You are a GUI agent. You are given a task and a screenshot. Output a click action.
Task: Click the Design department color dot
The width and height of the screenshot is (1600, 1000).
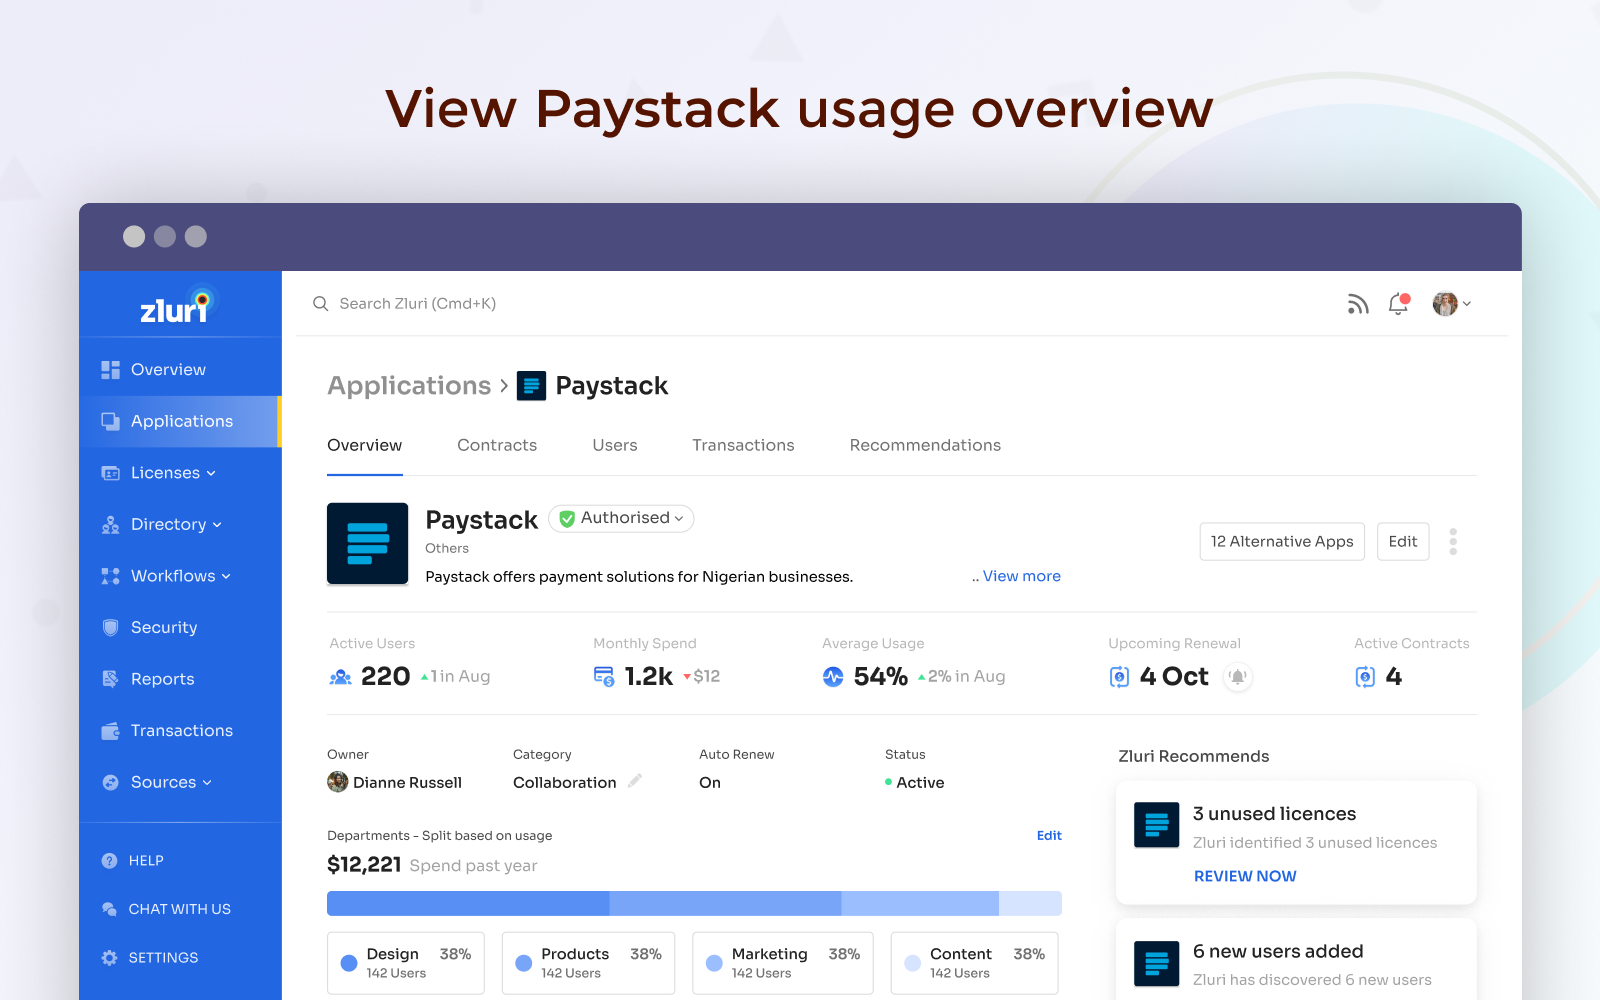[349, 963]
